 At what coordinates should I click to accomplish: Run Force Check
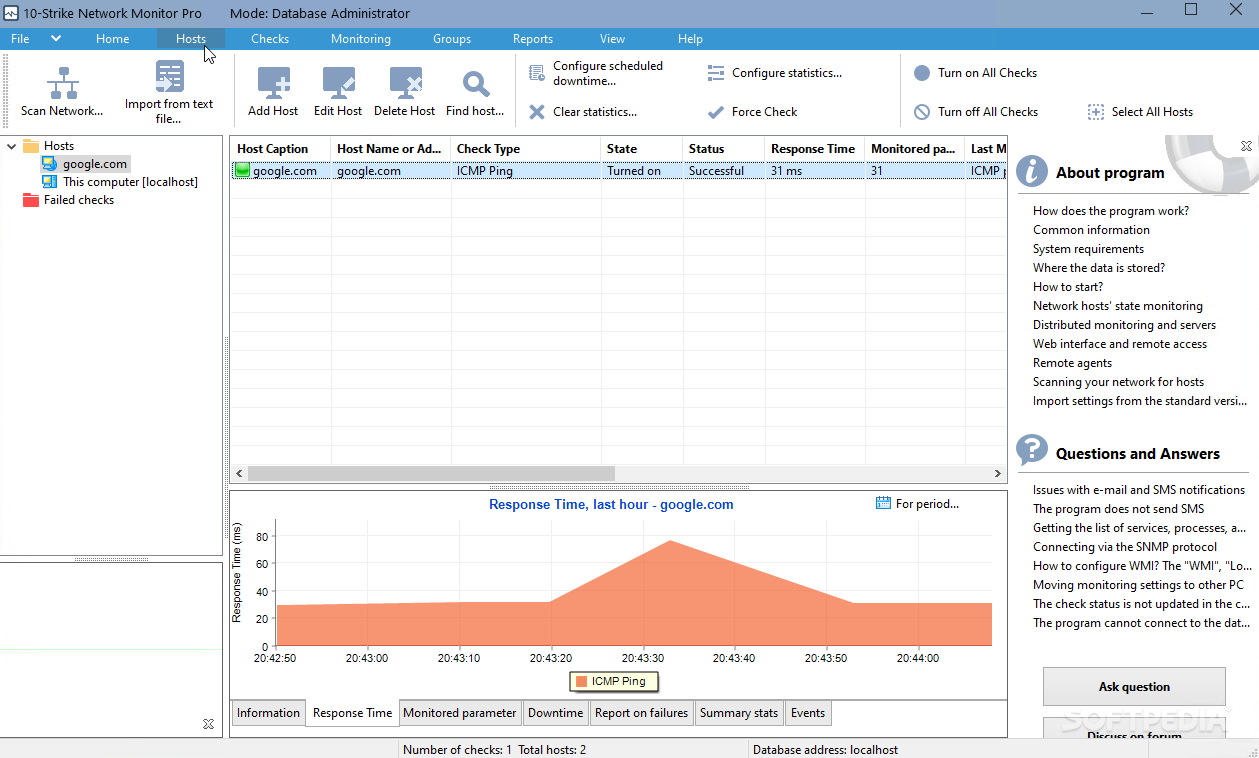point(752,112)
